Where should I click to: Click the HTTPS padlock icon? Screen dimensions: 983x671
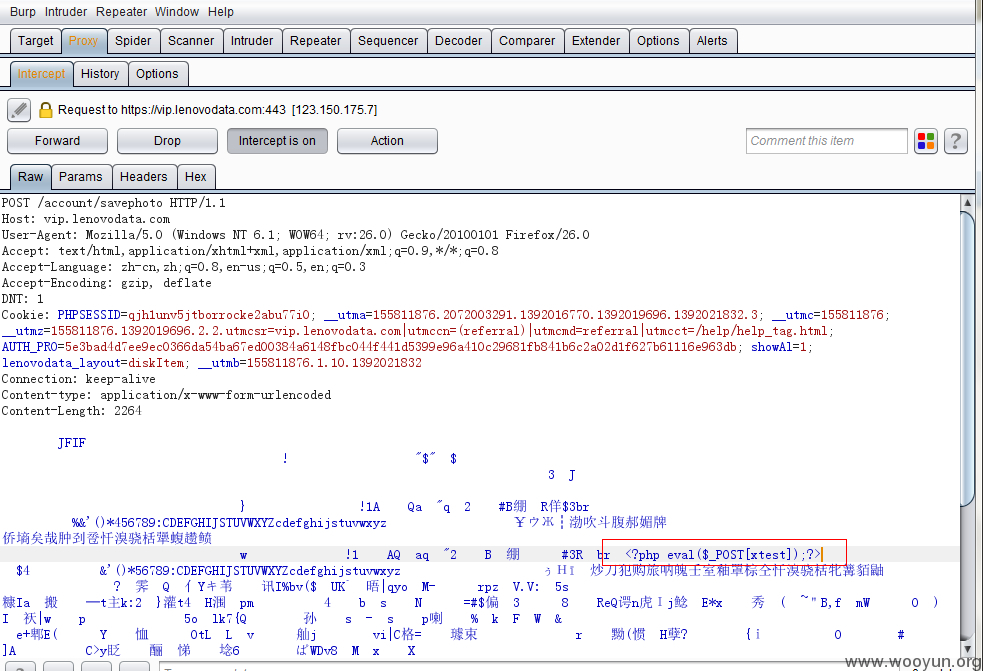(45, 110)
